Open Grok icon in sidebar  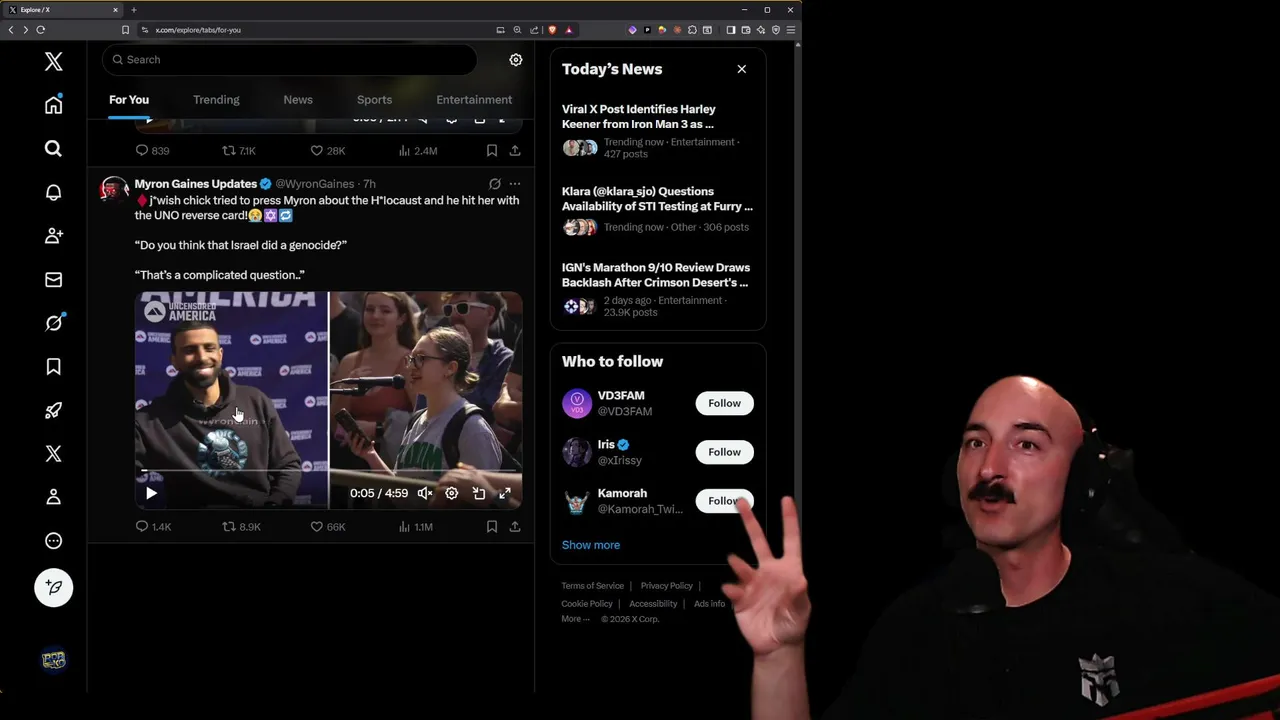(54, 323)
